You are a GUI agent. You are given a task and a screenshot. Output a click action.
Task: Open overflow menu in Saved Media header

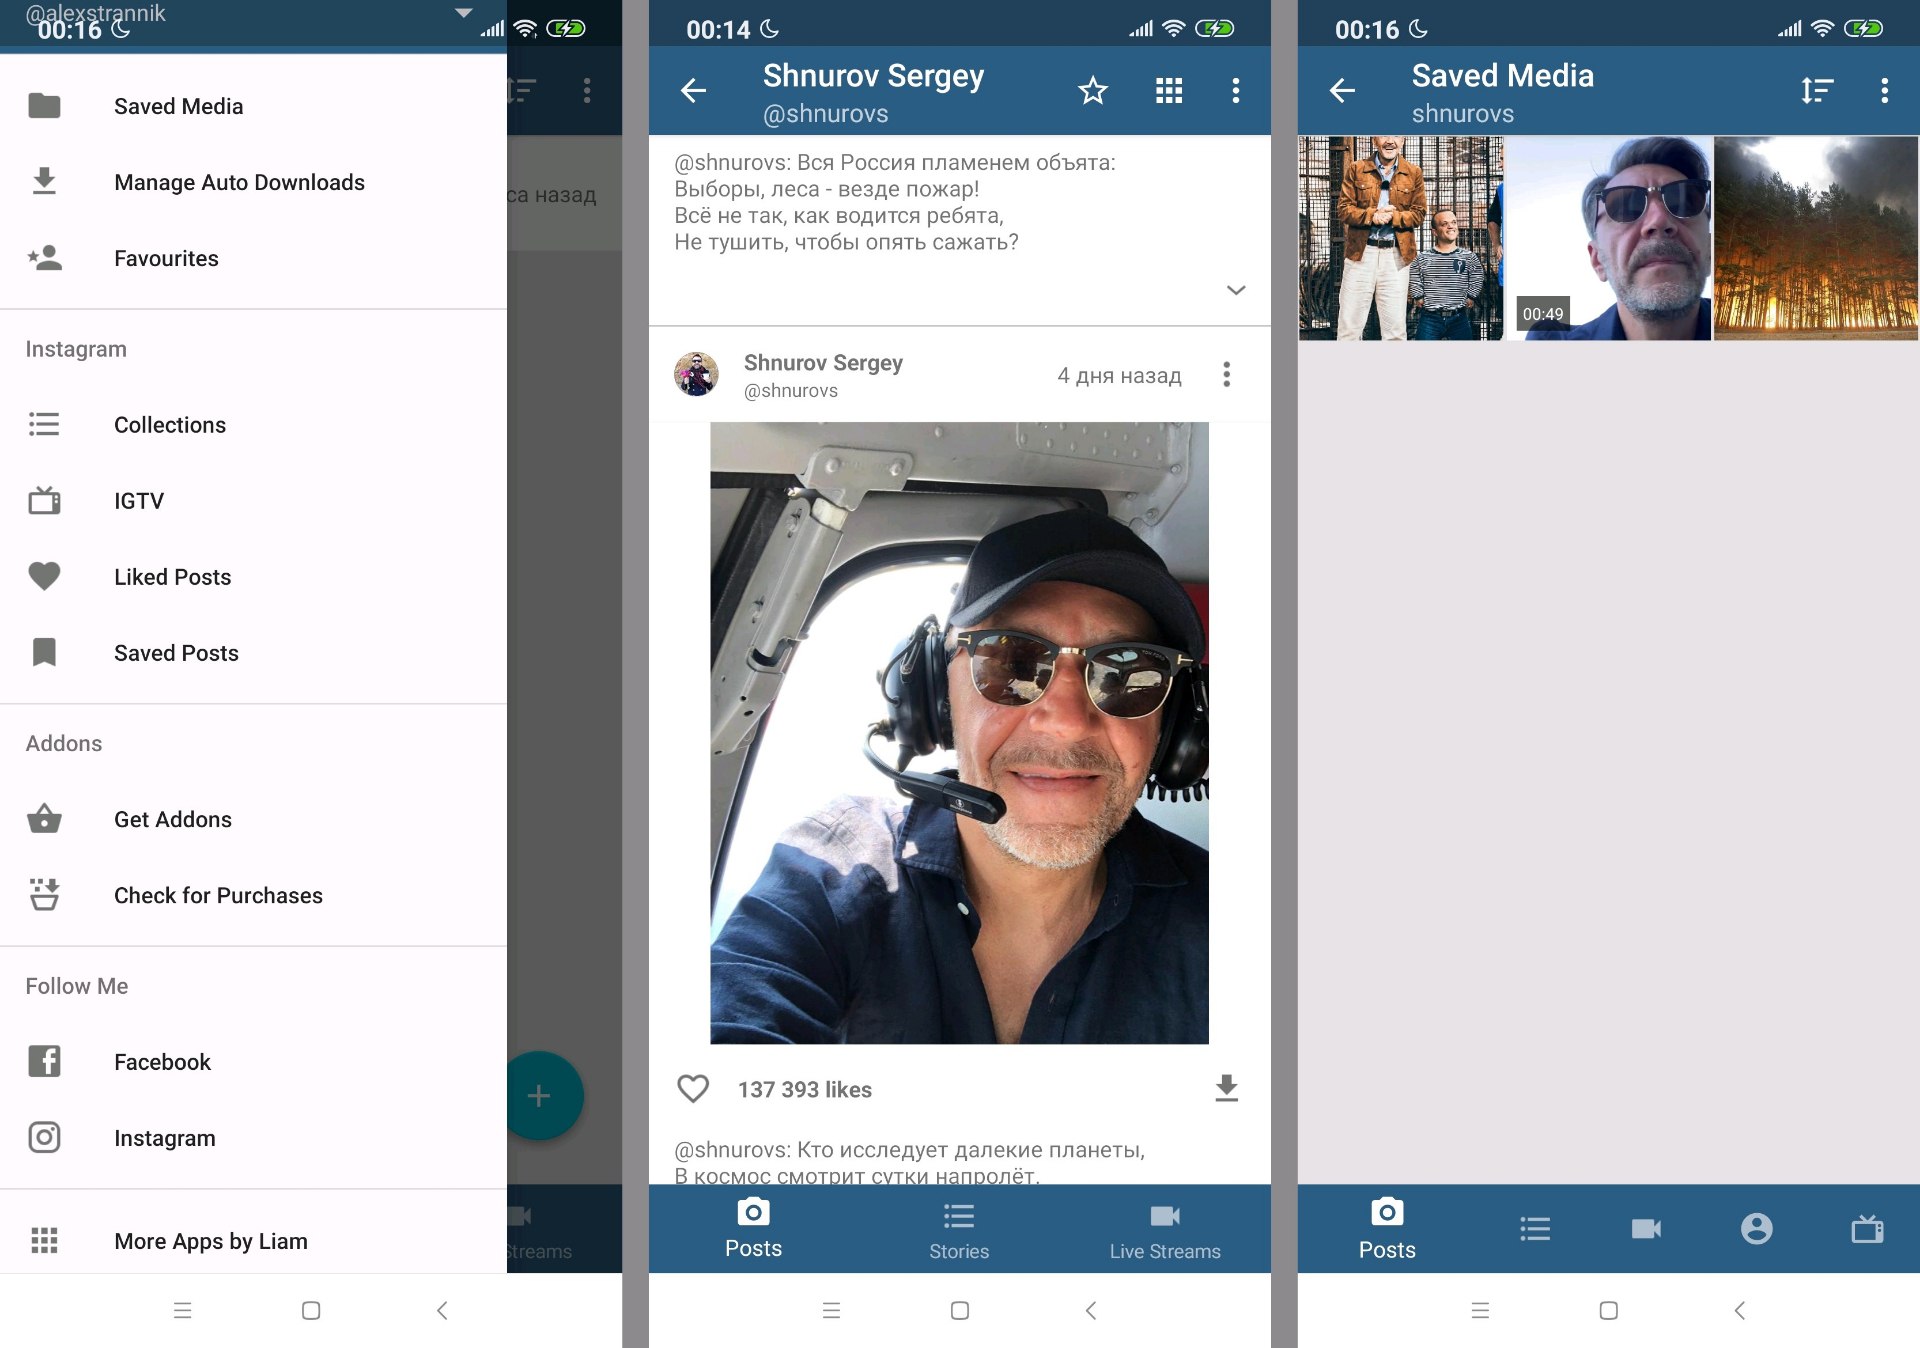(x=1885, y=91)
